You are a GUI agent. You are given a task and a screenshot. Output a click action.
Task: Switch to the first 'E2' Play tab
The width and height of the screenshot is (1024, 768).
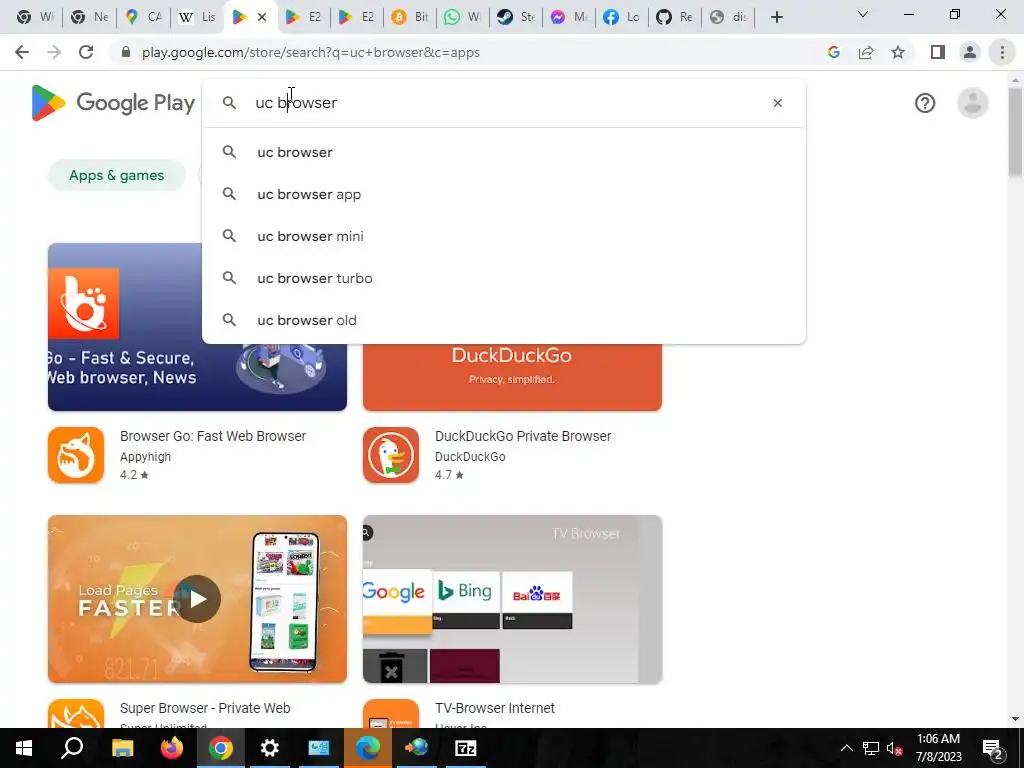coord(304,17)
